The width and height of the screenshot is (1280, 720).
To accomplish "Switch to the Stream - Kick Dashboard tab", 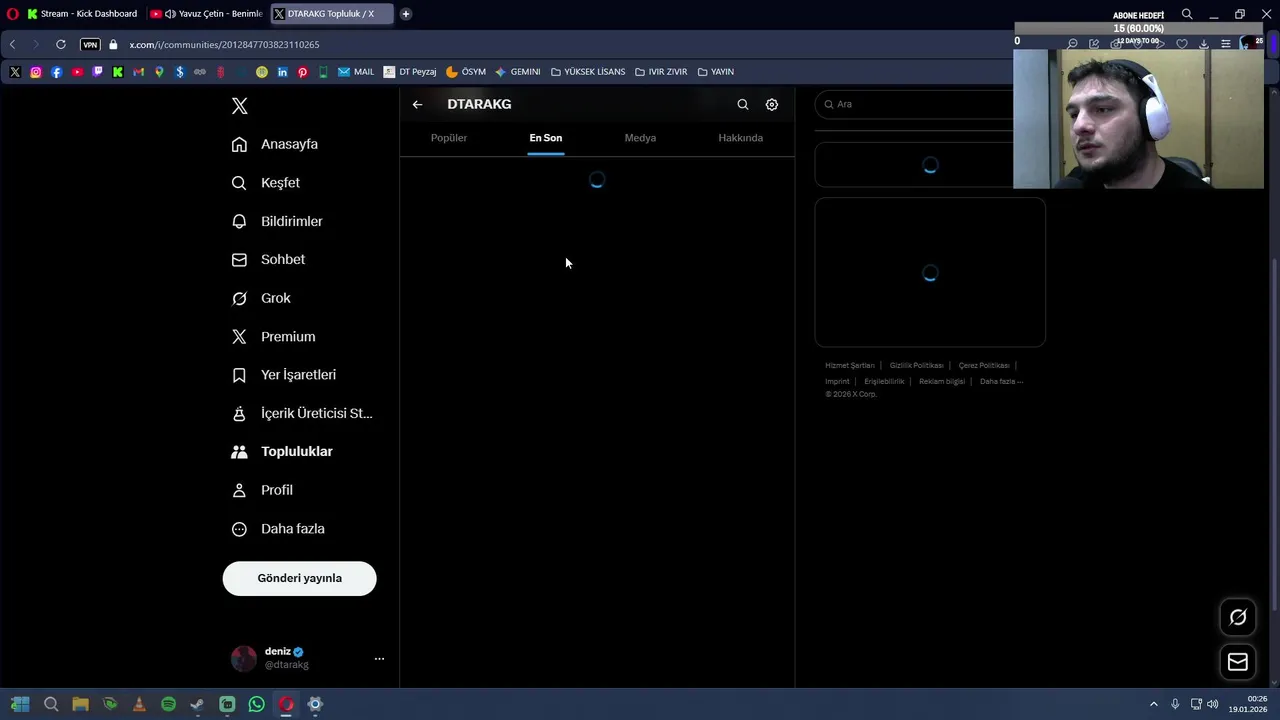I will (84, 14).
